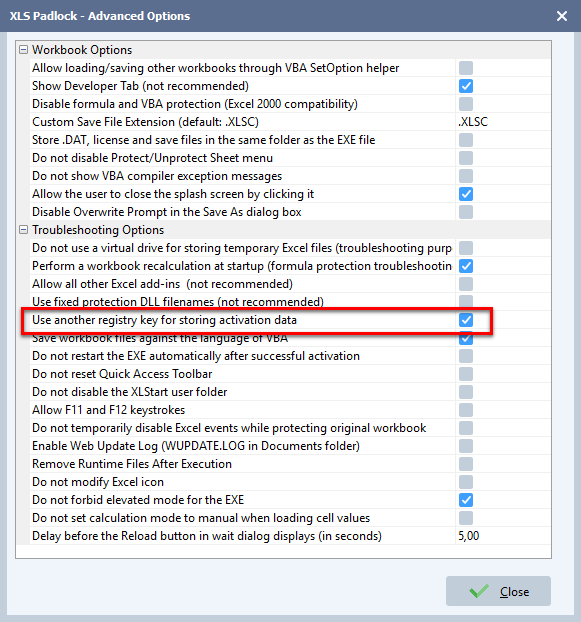Check Remove Runtime Files After Execution

(466, 464)
